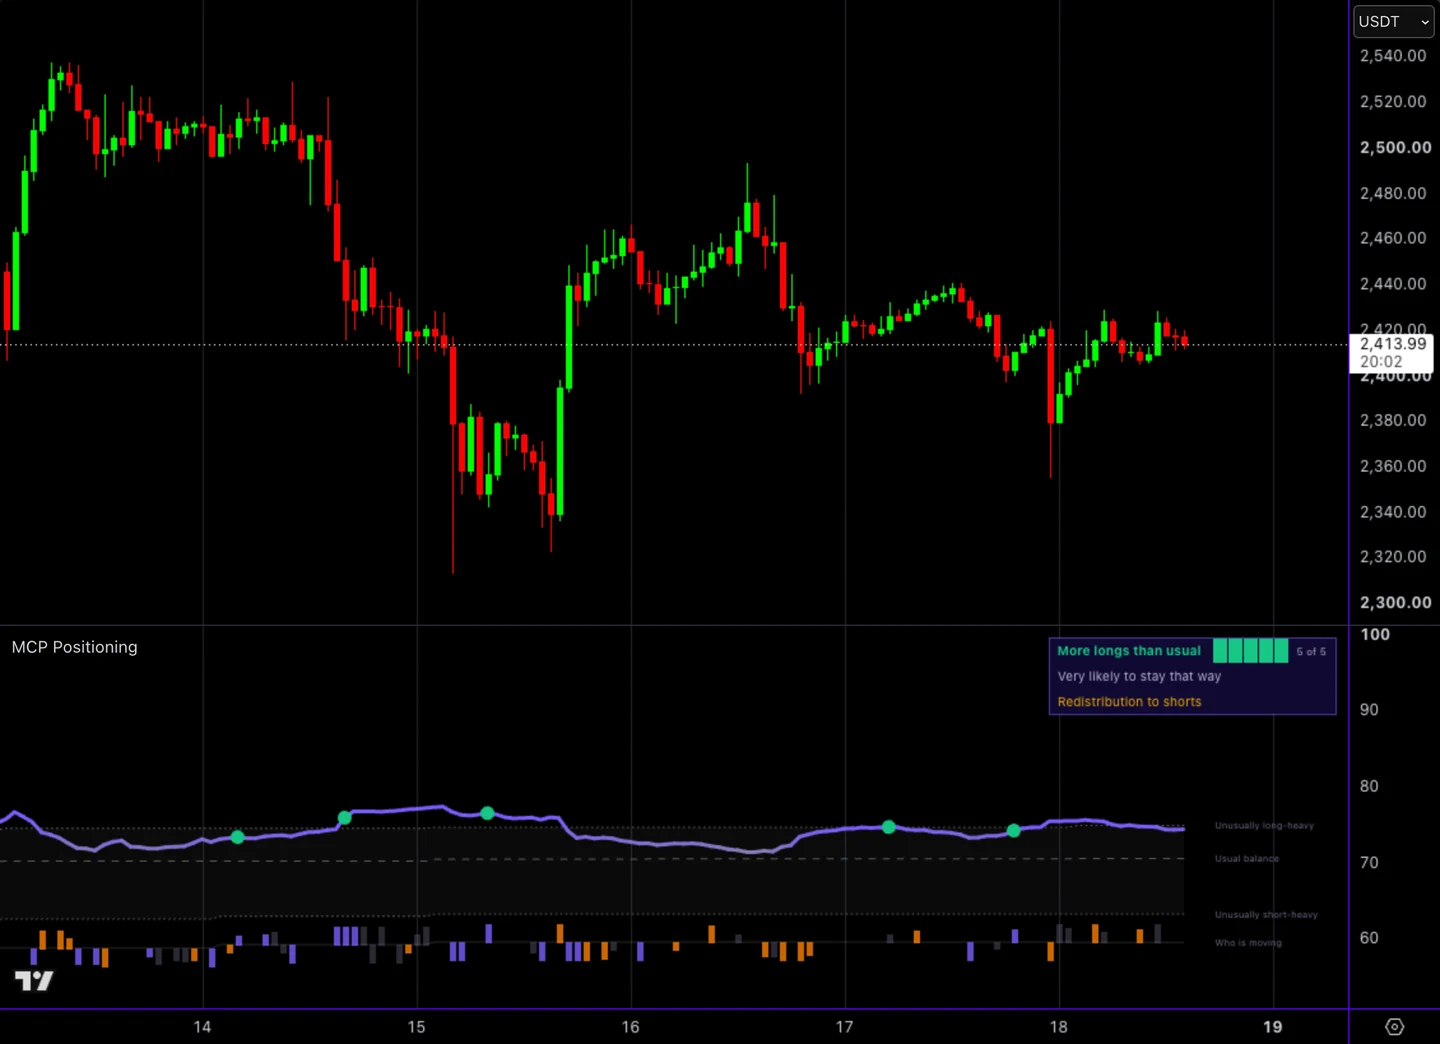Click the 2,460.00 price axis label
The width and height of the screenshot is (1440, 1044).
[1393, 238]
